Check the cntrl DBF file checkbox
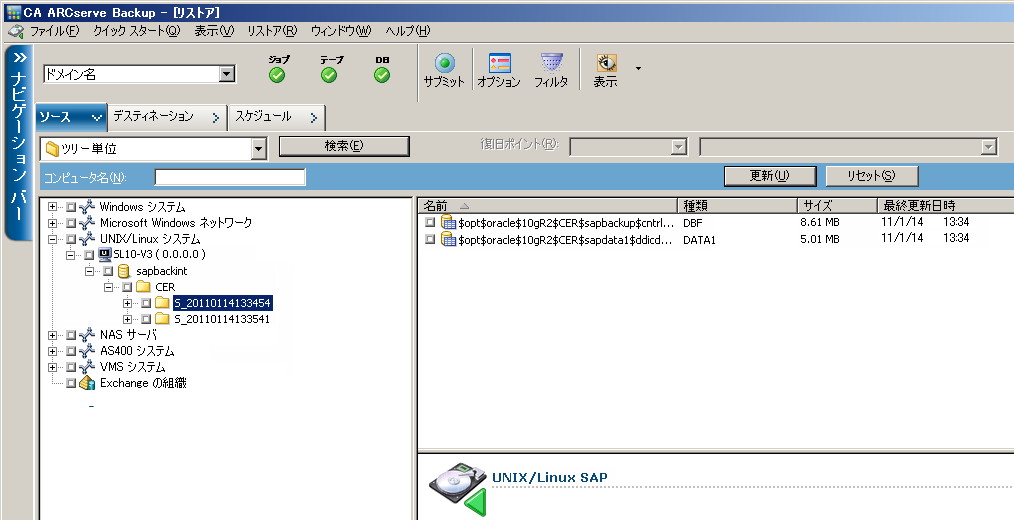The image size is (1014, 520). pyautogui.click(x=430, y=222)
